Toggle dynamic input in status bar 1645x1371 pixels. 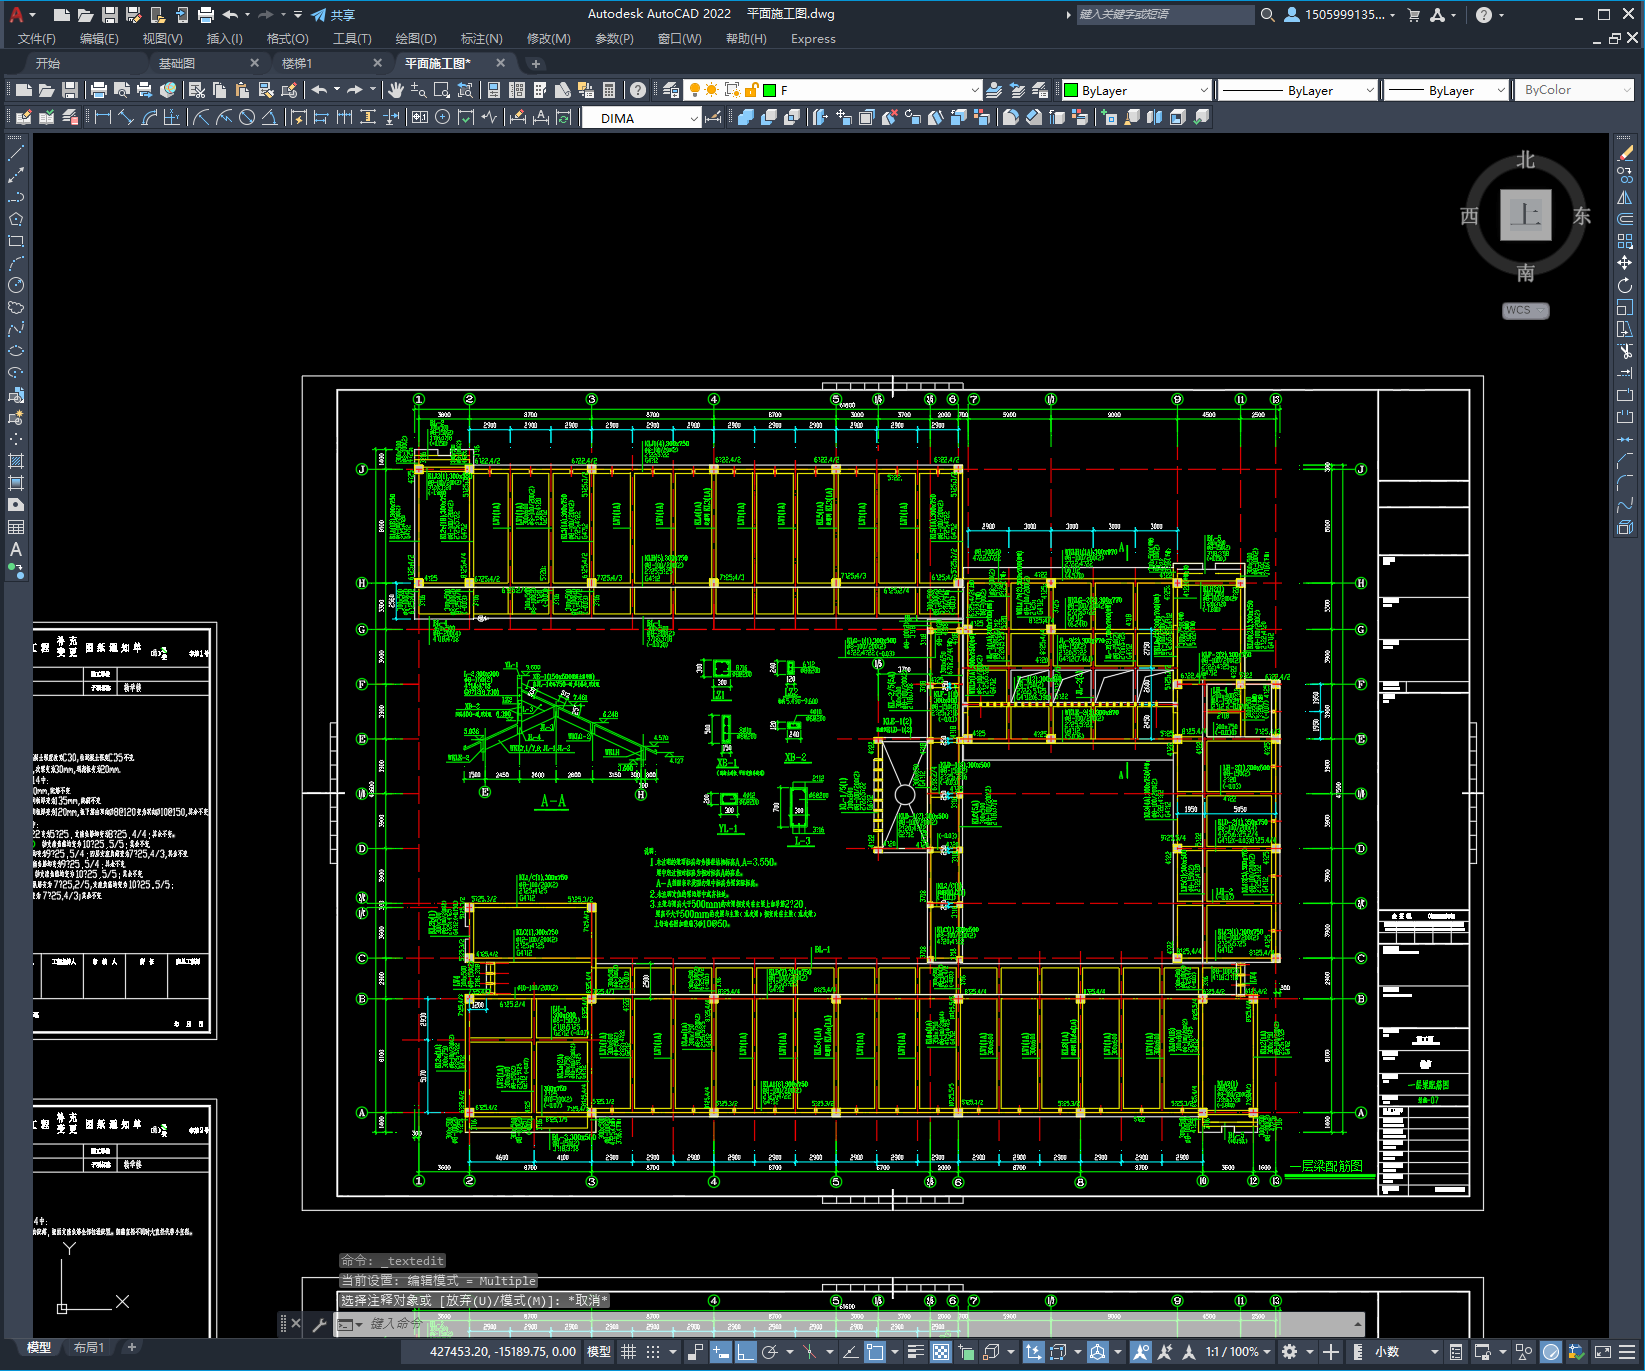tap(721, 1352)
